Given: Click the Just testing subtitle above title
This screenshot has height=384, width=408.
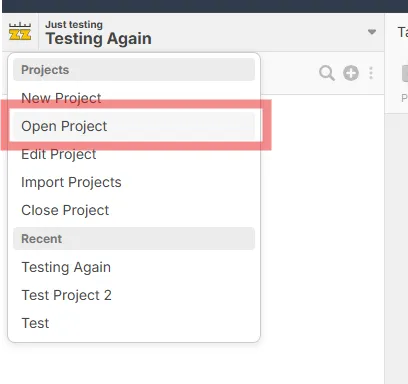Looking at the screenshot, I should click(74, 25).
